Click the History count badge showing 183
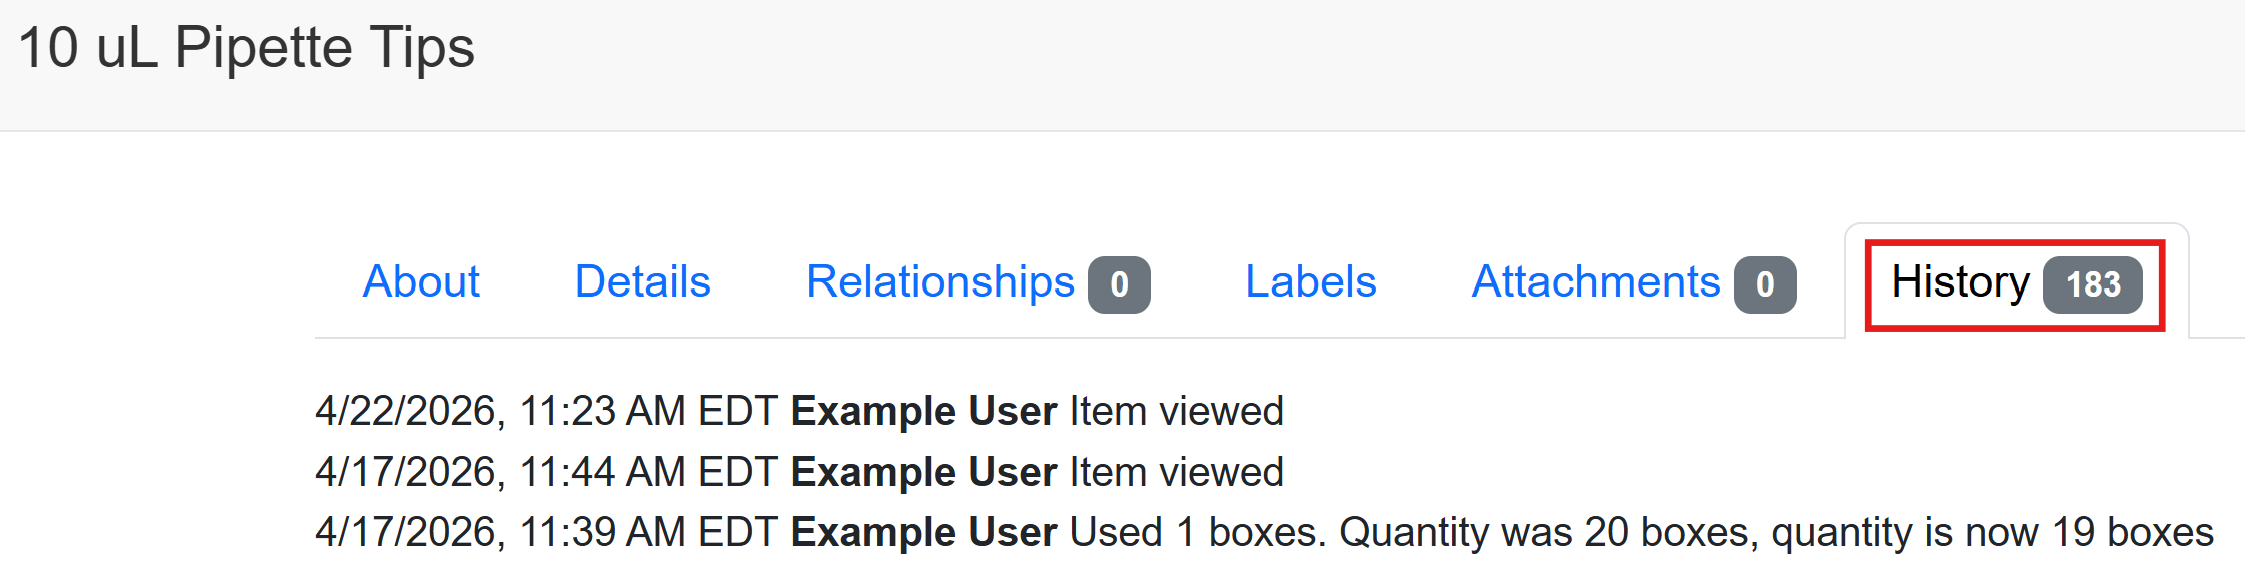2245x576 pixels. pyautogui.click(x=2093, y=285)
